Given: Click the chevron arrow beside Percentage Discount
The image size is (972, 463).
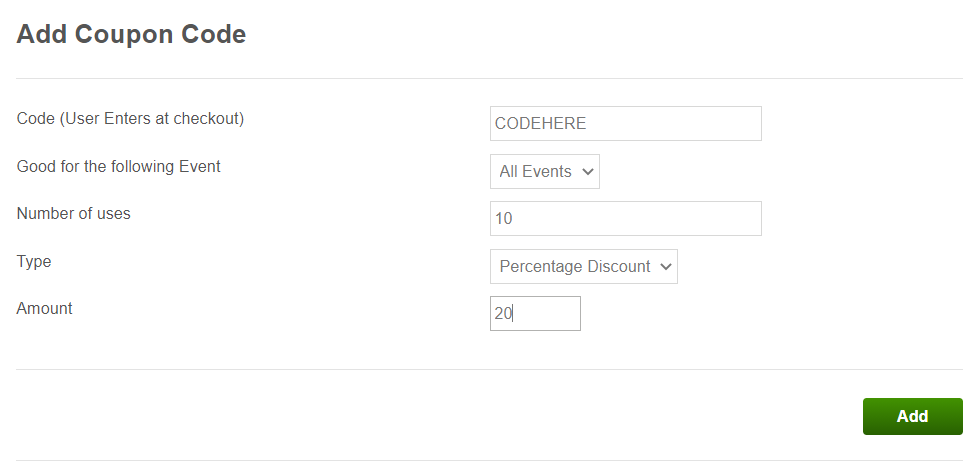Looking at the screenshot, I should coord(664,267).
